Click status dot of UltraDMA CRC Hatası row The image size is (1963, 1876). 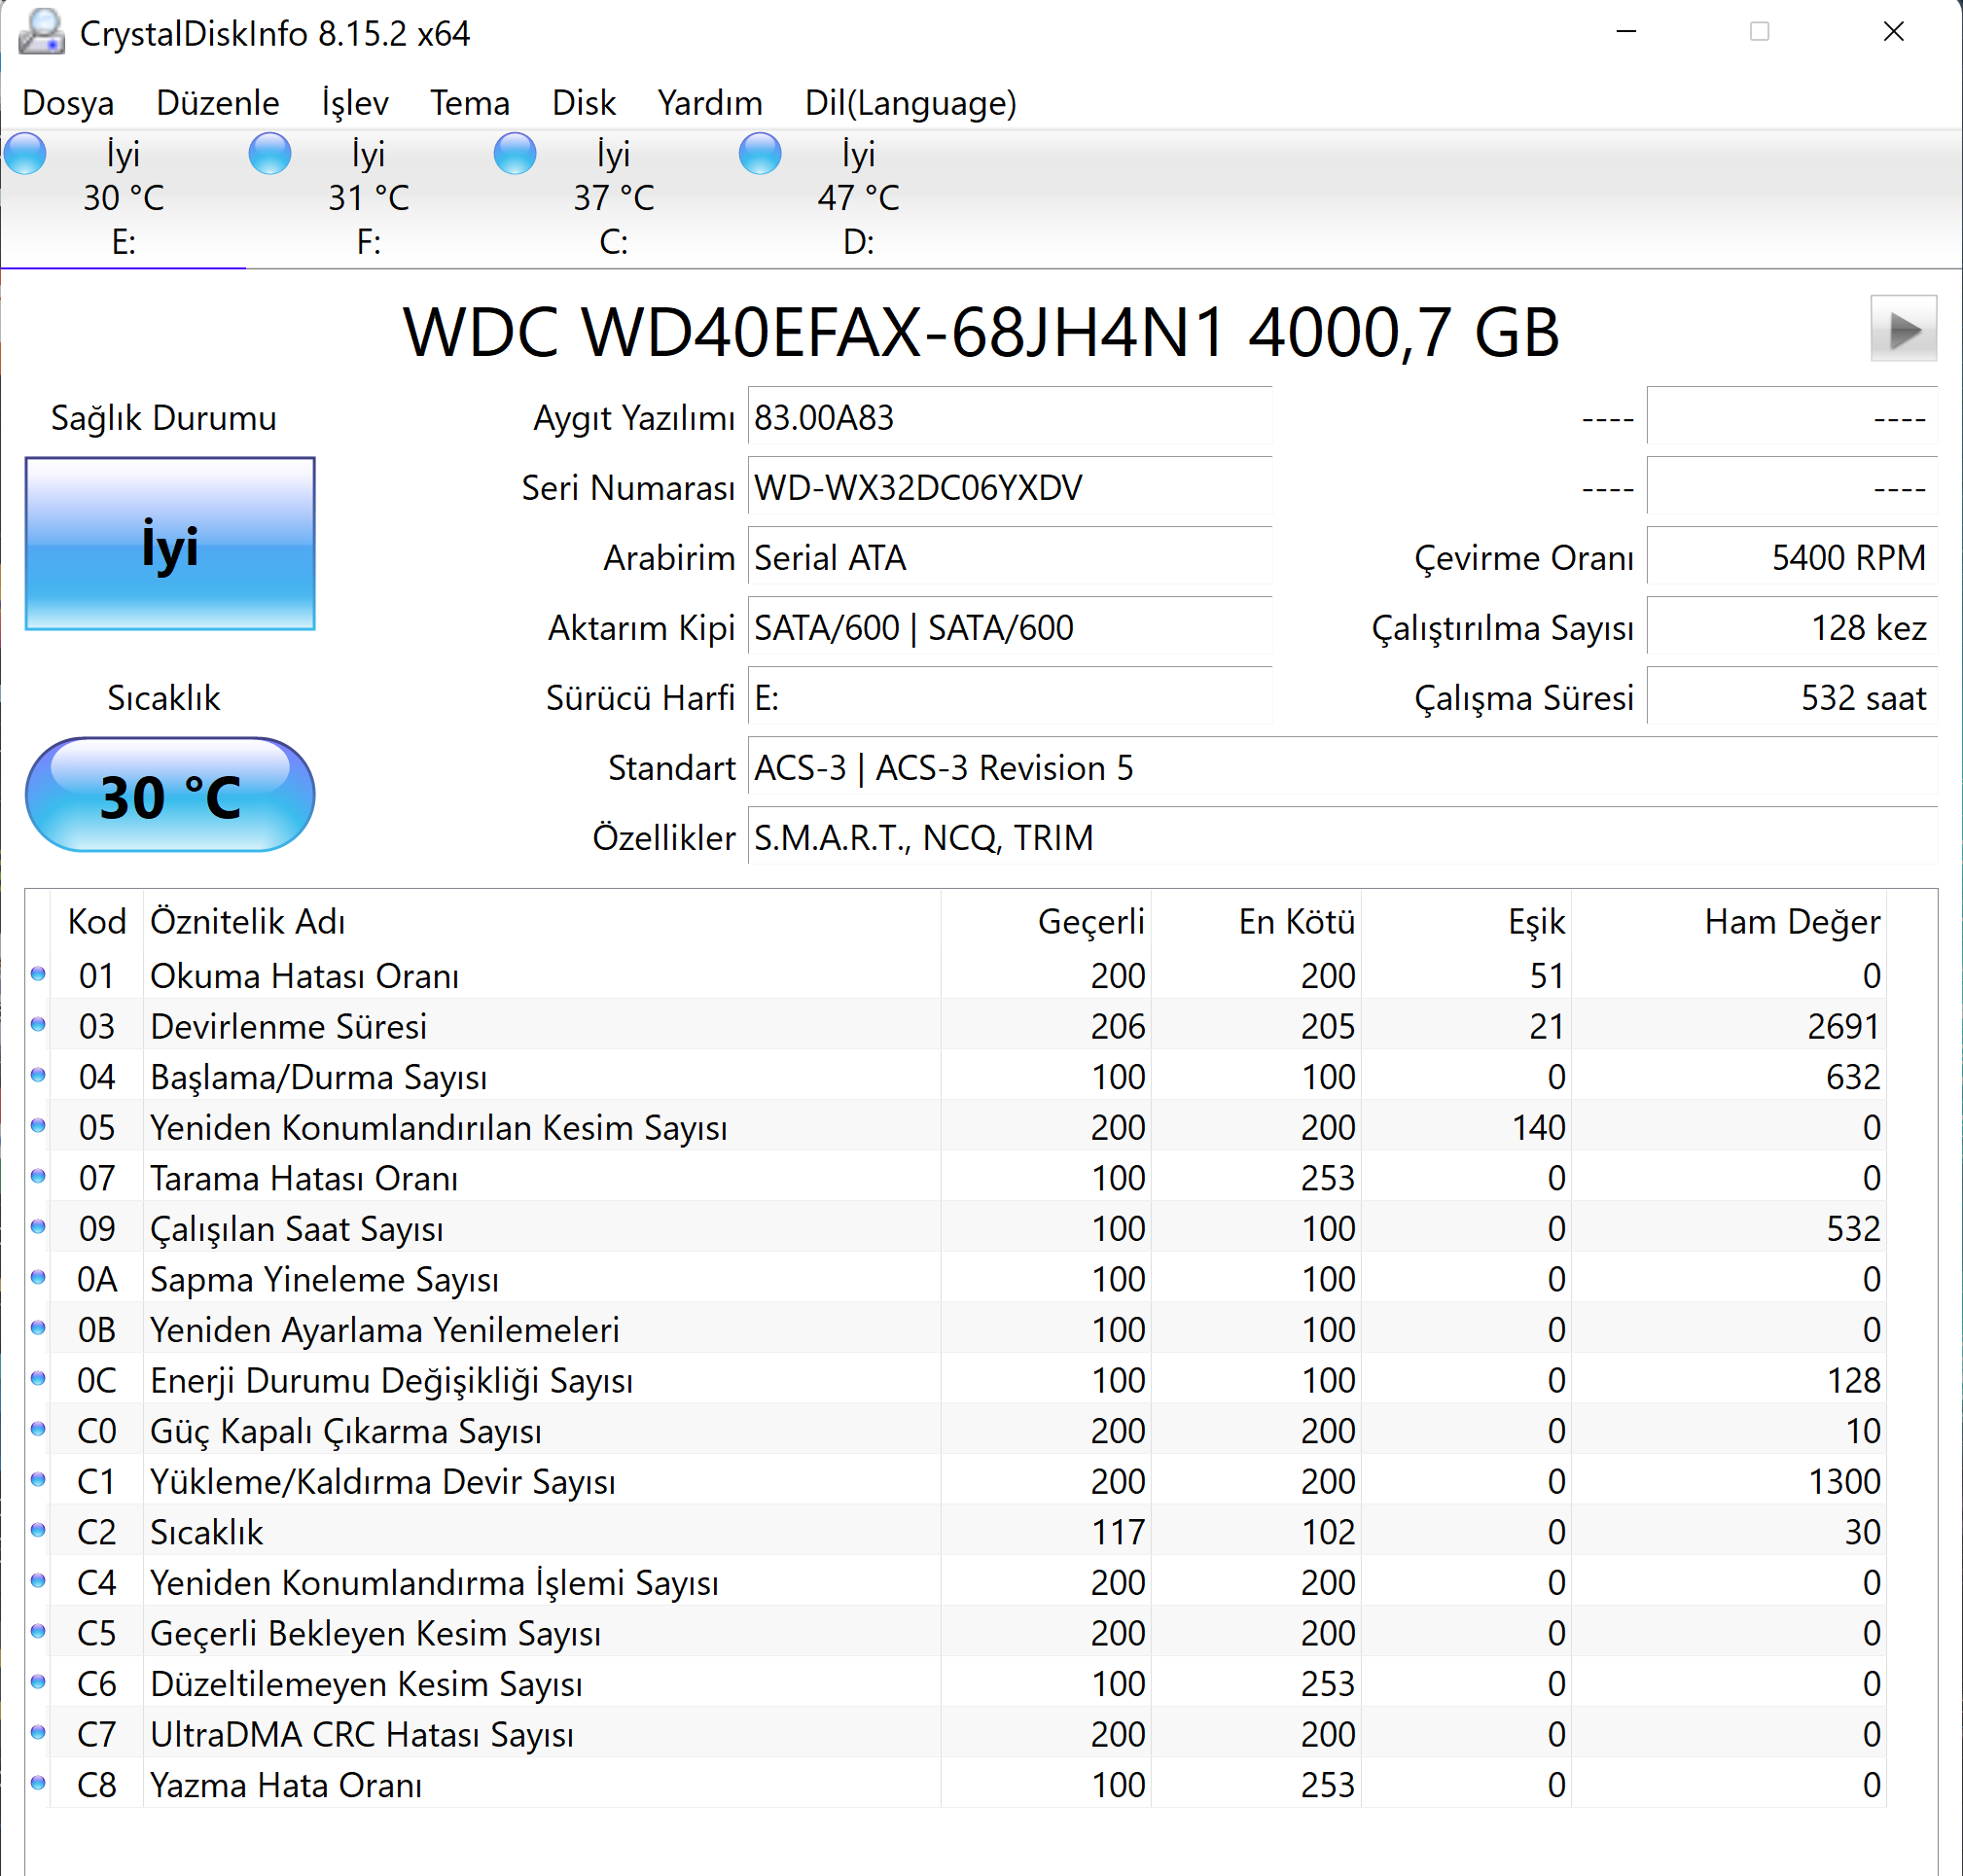pyautogui.click(x=38, y=1733)
